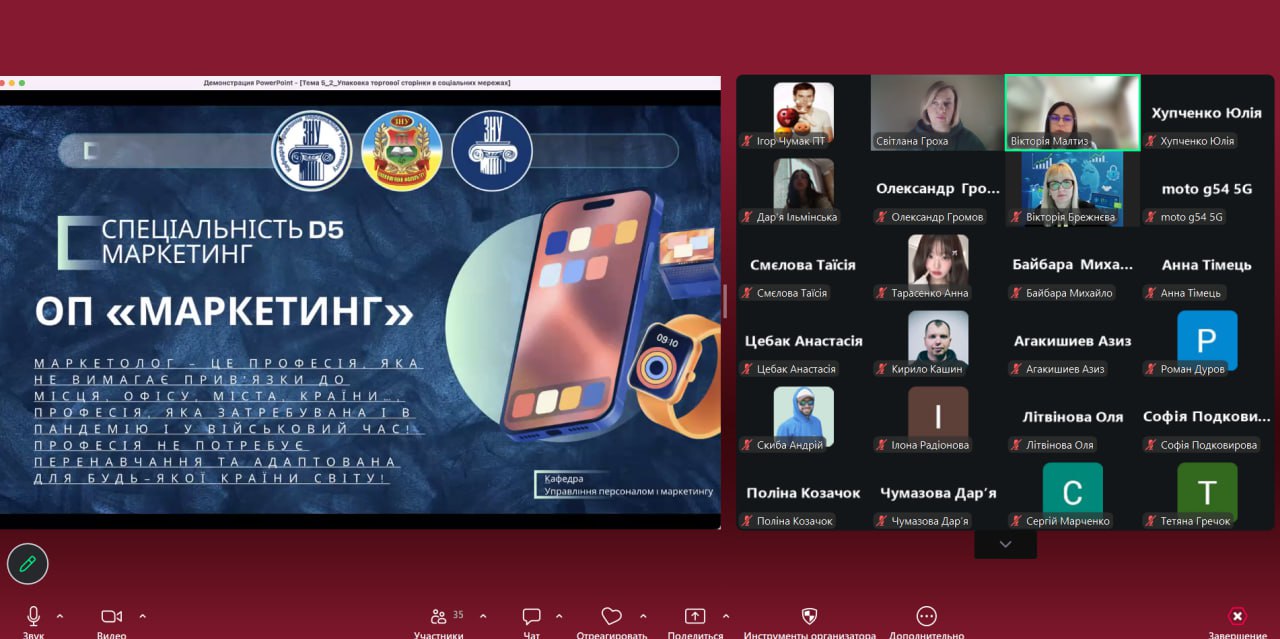The image size is (1280, 639).
Task: Select Вікторія Малтиз highlighted video tile
Action: (1072, 112)
